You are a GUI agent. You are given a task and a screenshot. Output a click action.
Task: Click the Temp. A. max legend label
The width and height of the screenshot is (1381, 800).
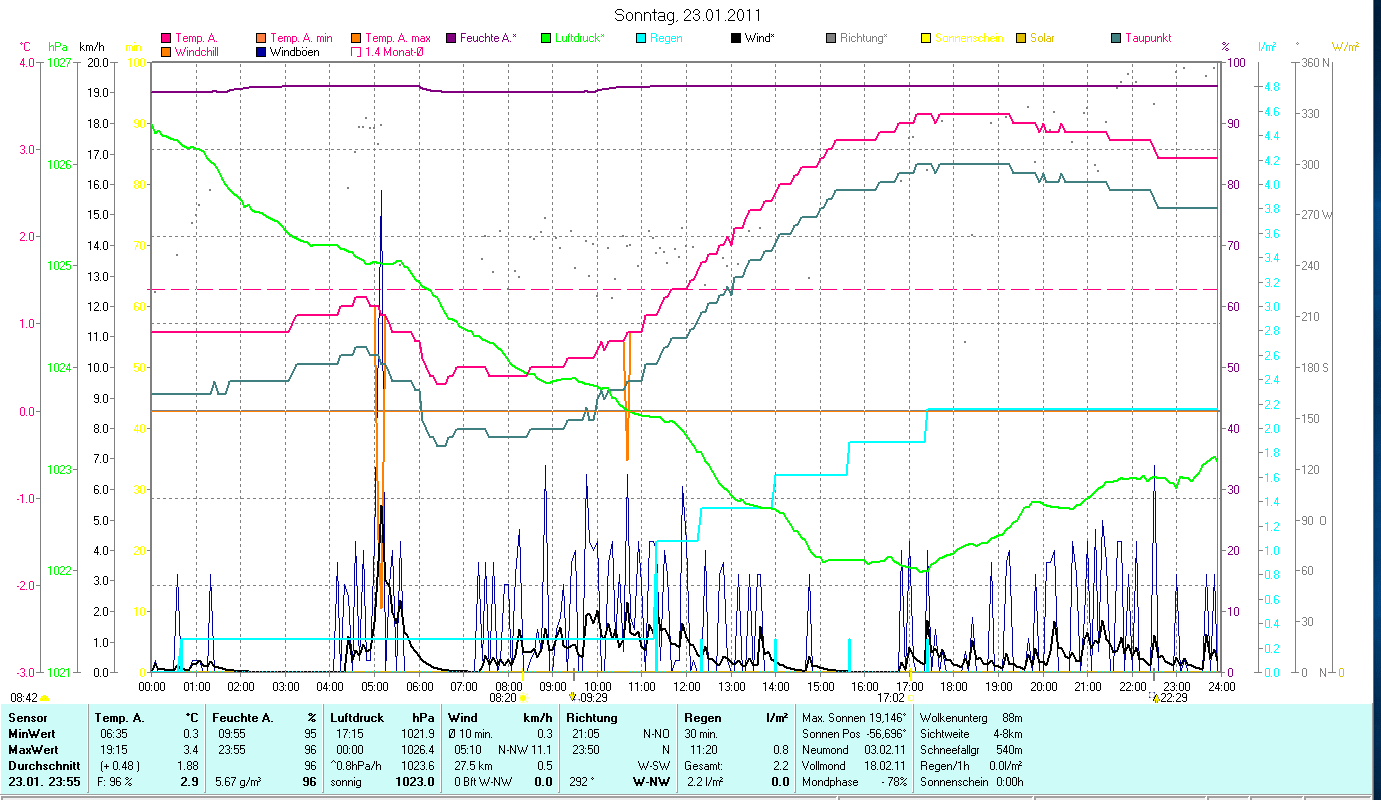click(x=397, y=39)
